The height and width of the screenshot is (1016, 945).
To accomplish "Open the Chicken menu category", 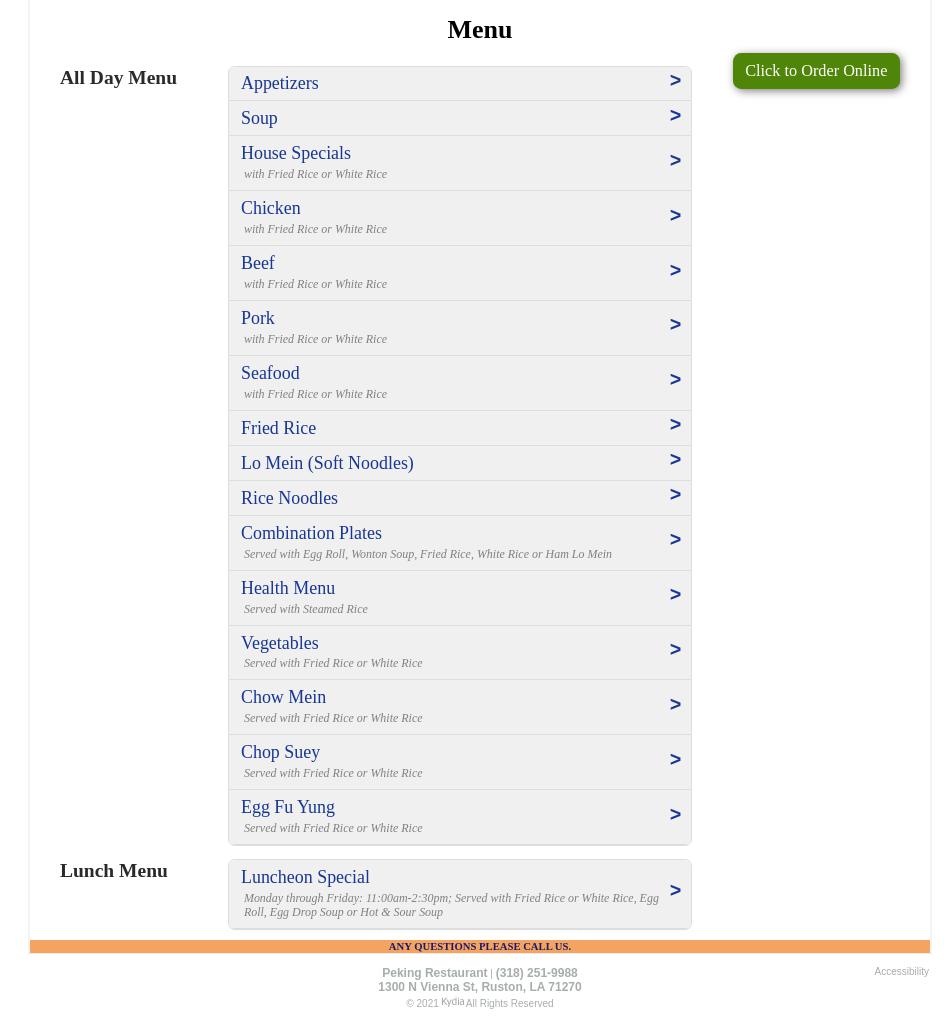I will point(271,208).
